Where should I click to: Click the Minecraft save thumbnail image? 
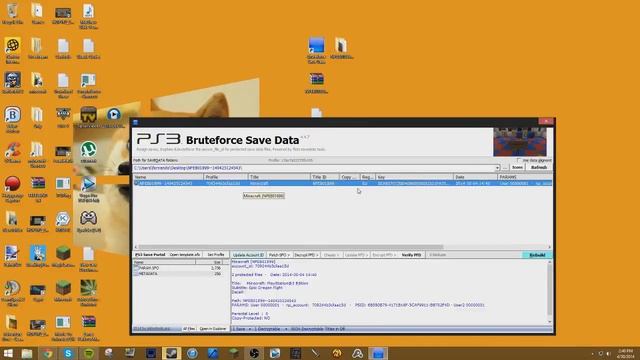(x=520, y=142)
